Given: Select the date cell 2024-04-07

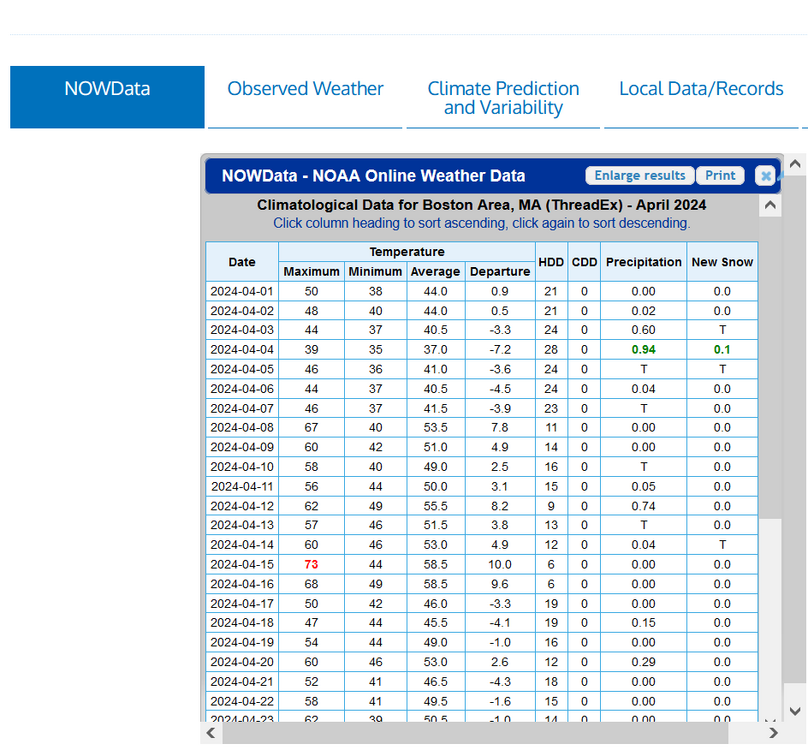Looking at the screenshot, I should click(x=242, y=409).
